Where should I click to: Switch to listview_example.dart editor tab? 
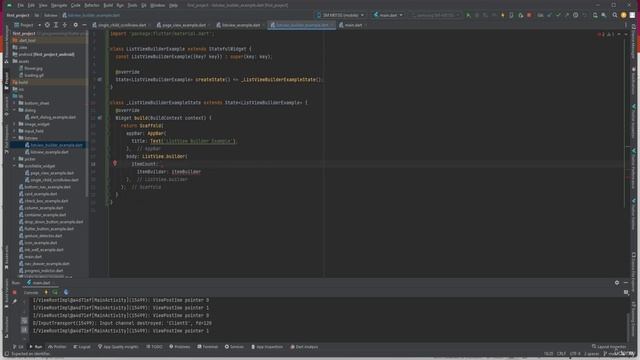point(240,25)
